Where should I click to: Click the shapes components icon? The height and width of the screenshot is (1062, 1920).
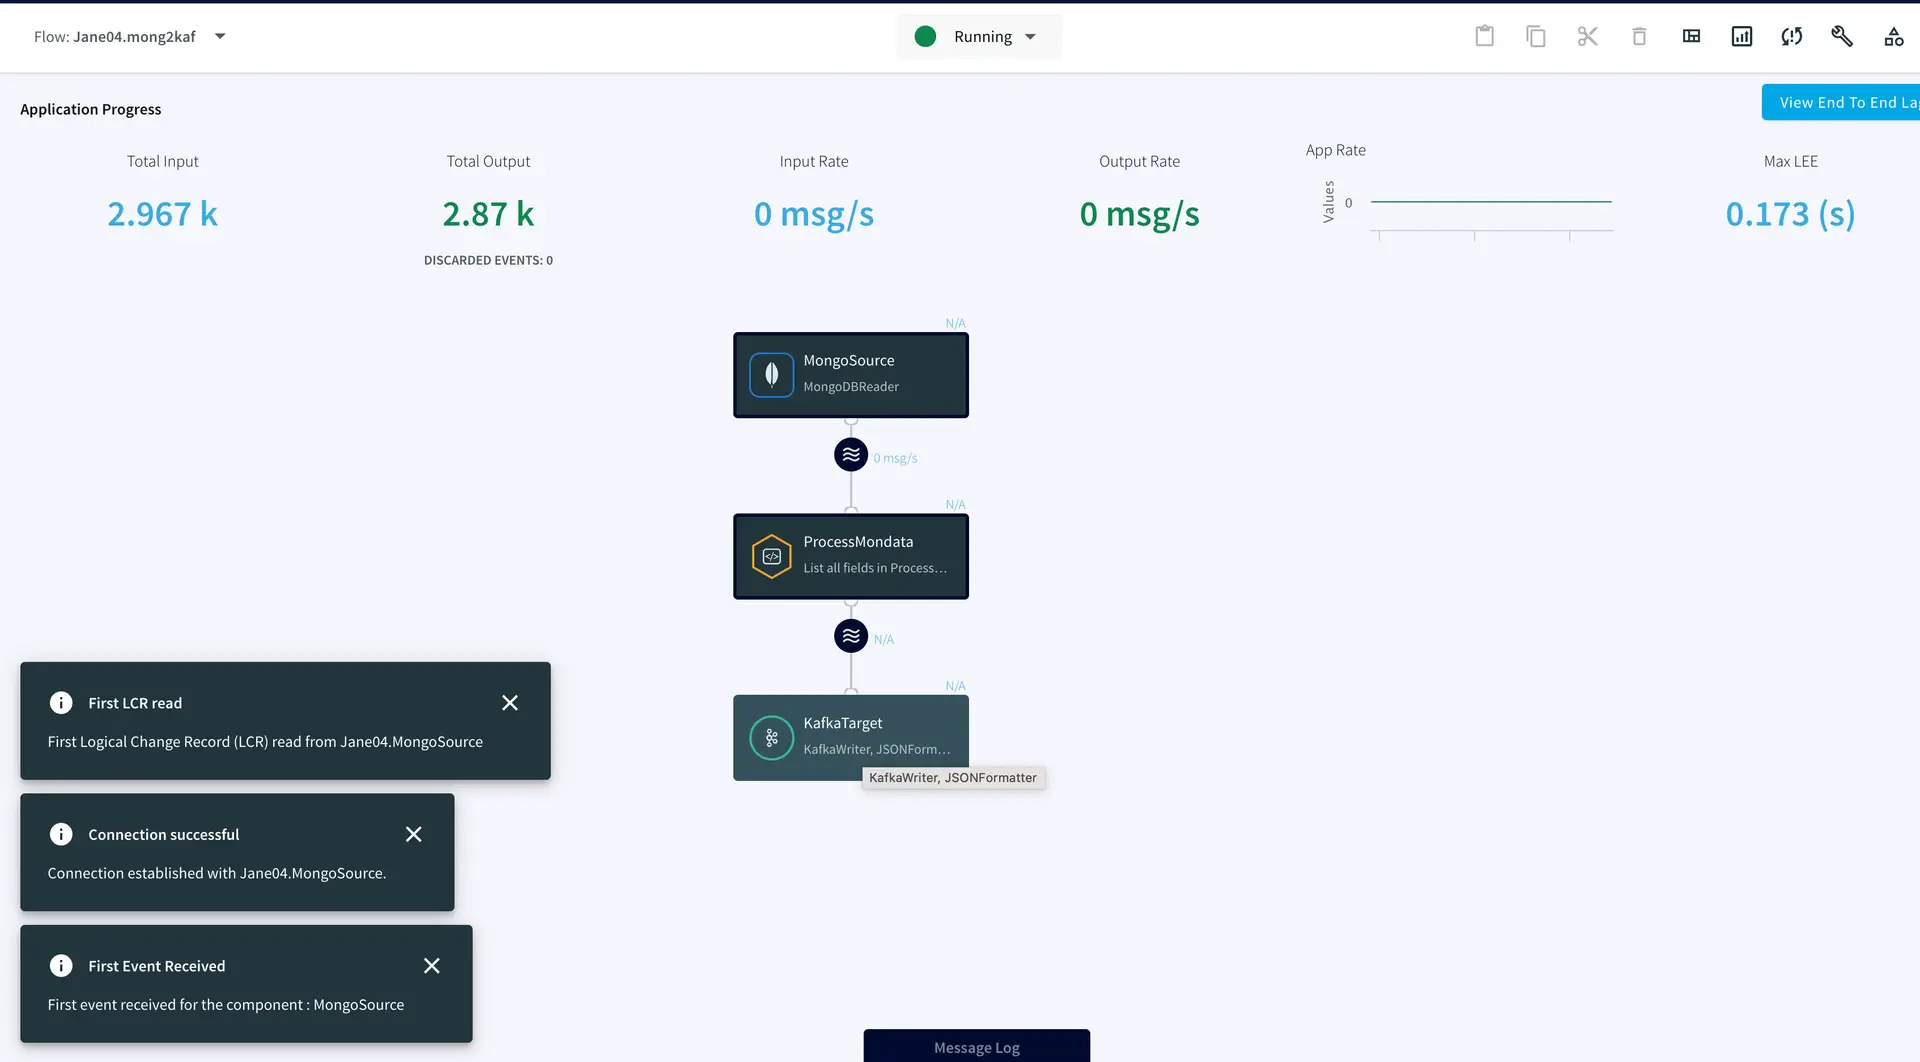click(1893, 37)
